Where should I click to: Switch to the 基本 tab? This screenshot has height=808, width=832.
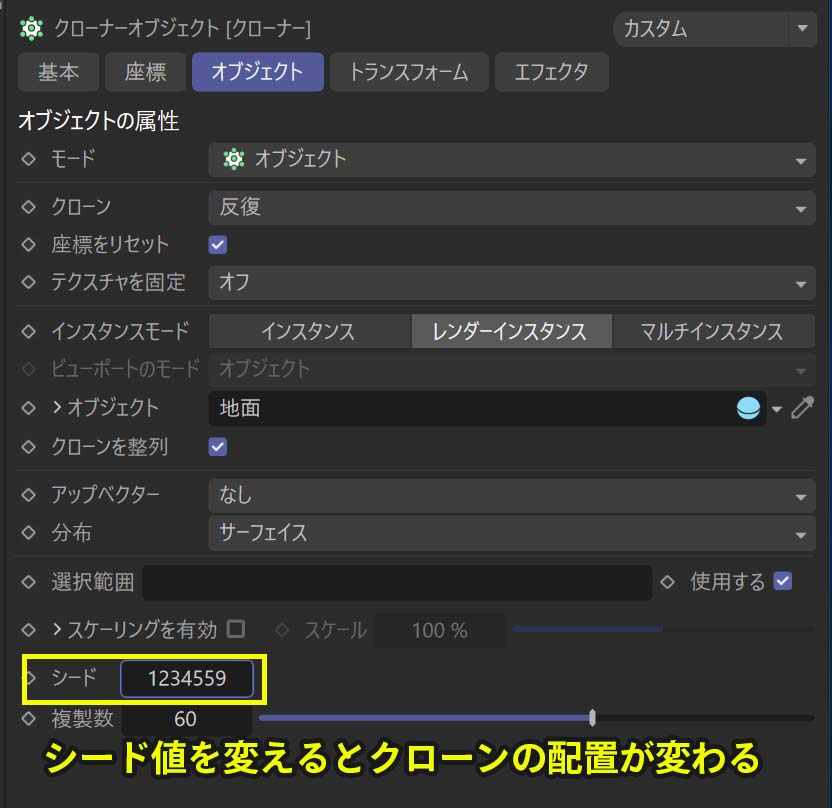pyautogui.click(x=58, y=72)
